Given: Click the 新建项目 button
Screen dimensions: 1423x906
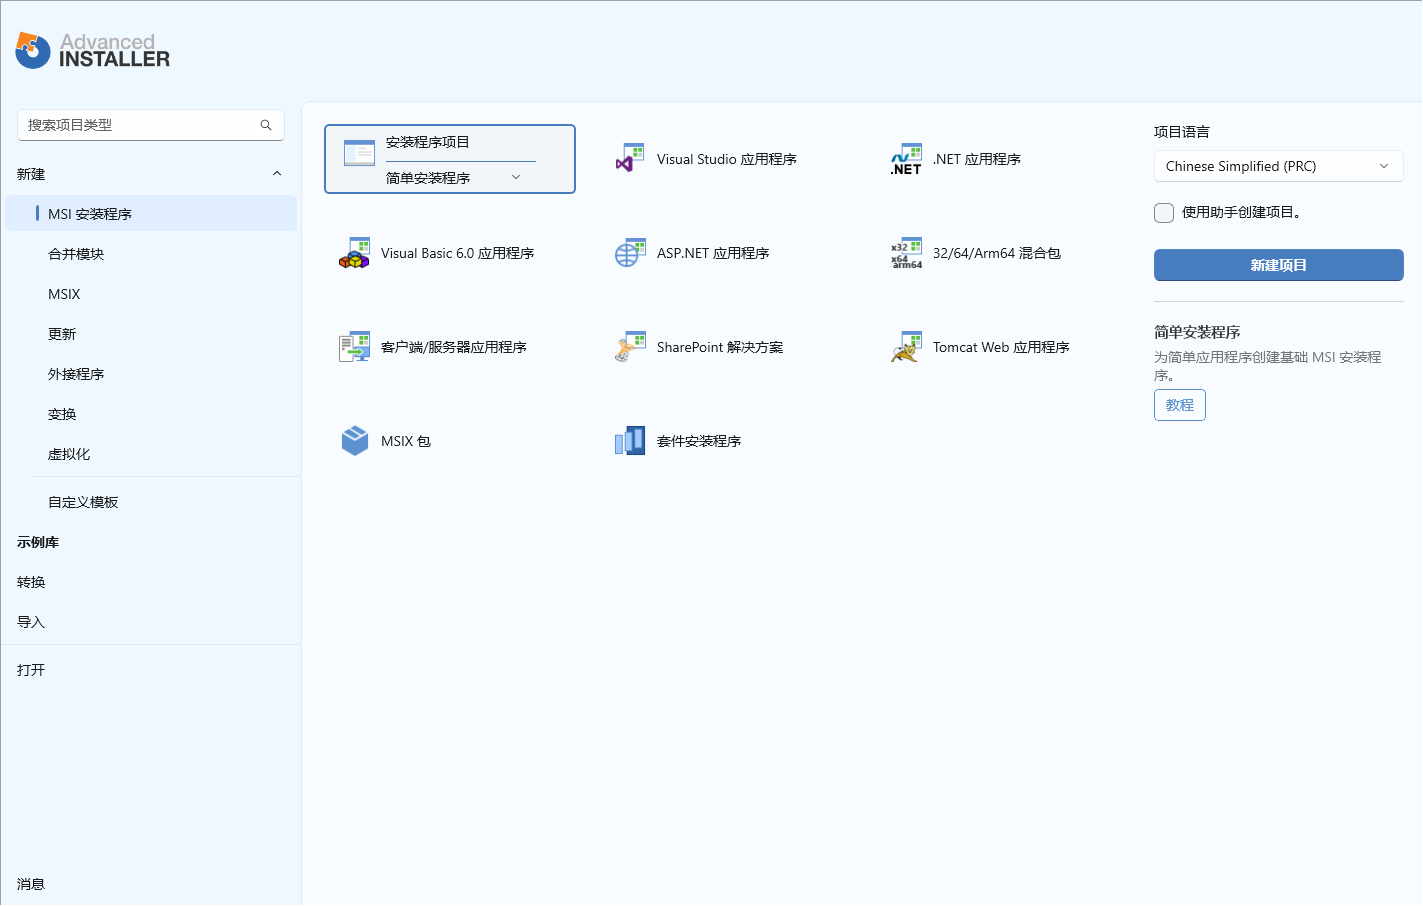Looking at the screenshot, I should pos(1278,265).
